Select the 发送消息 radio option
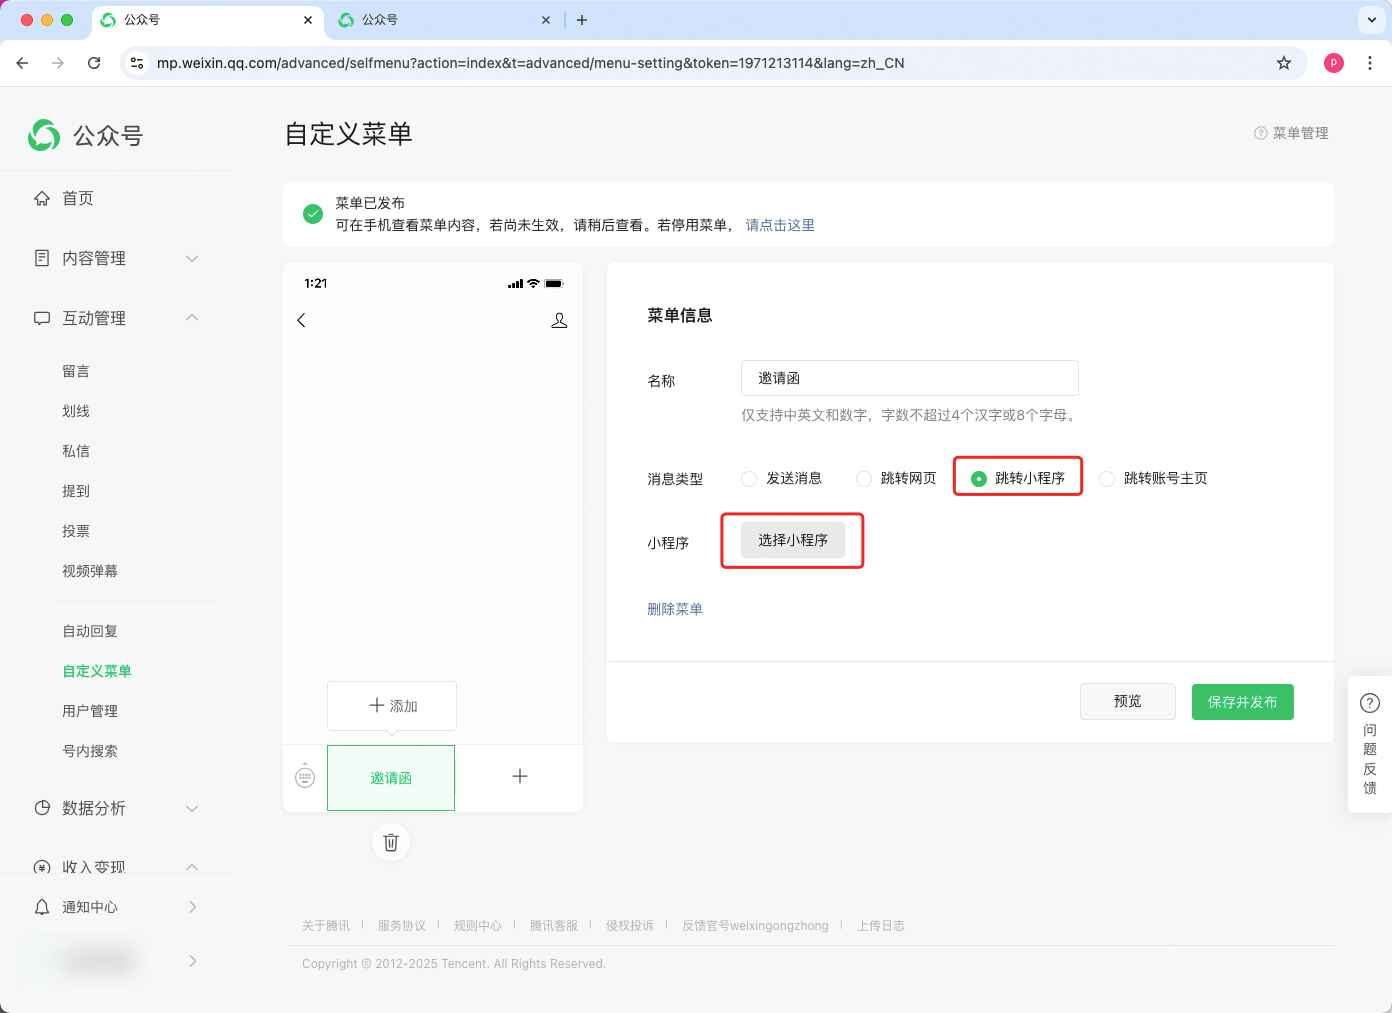This screenshot has width=1392, height=1013. (749, 479)
